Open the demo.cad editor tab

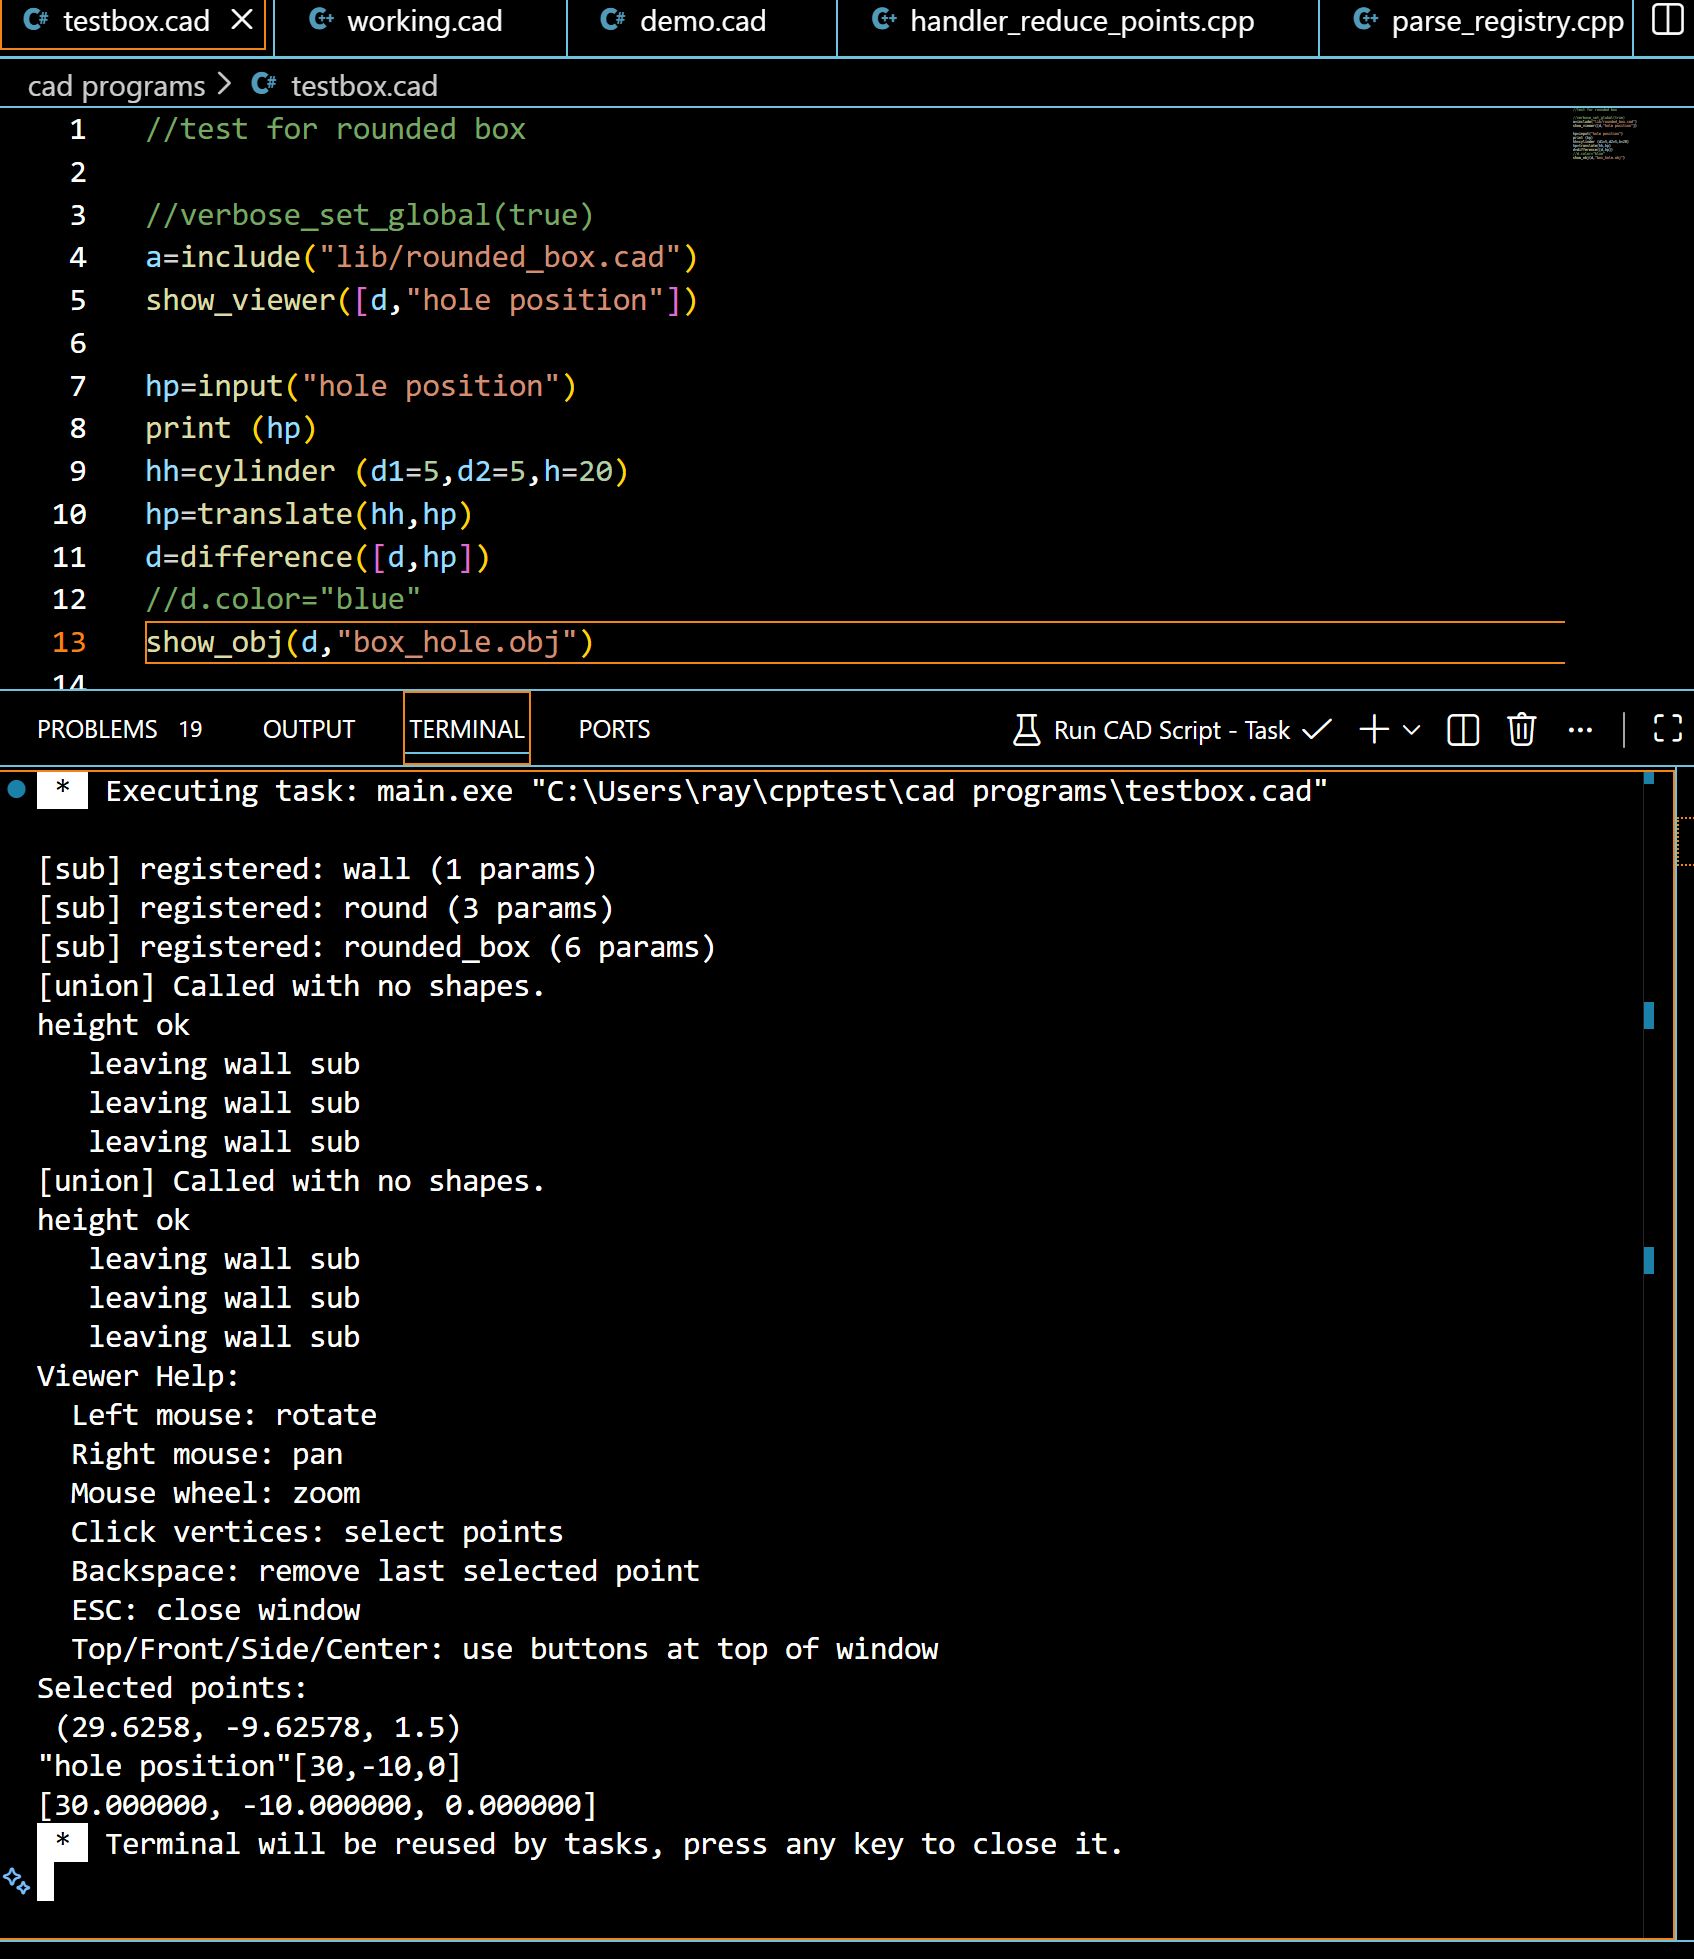tap(702, 22)
